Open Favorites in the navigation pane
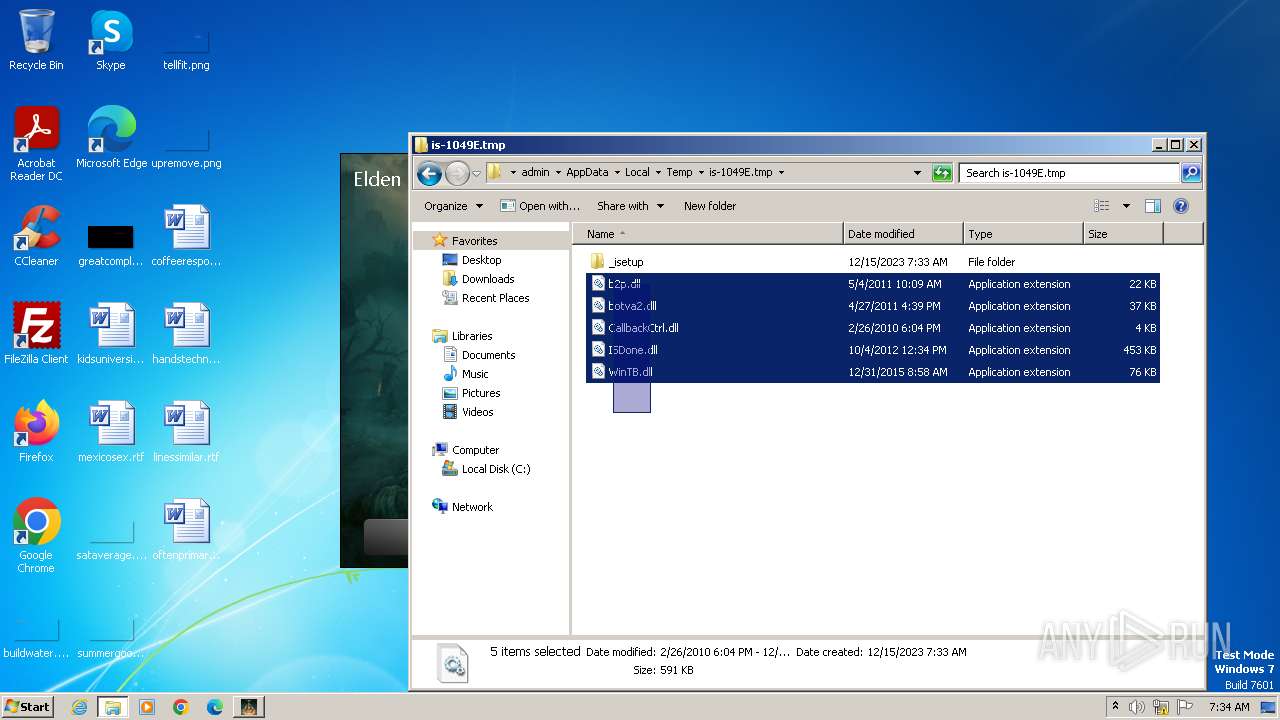Screen dimensions: 1280x720 pyautogui.click(x=474, y=241)
